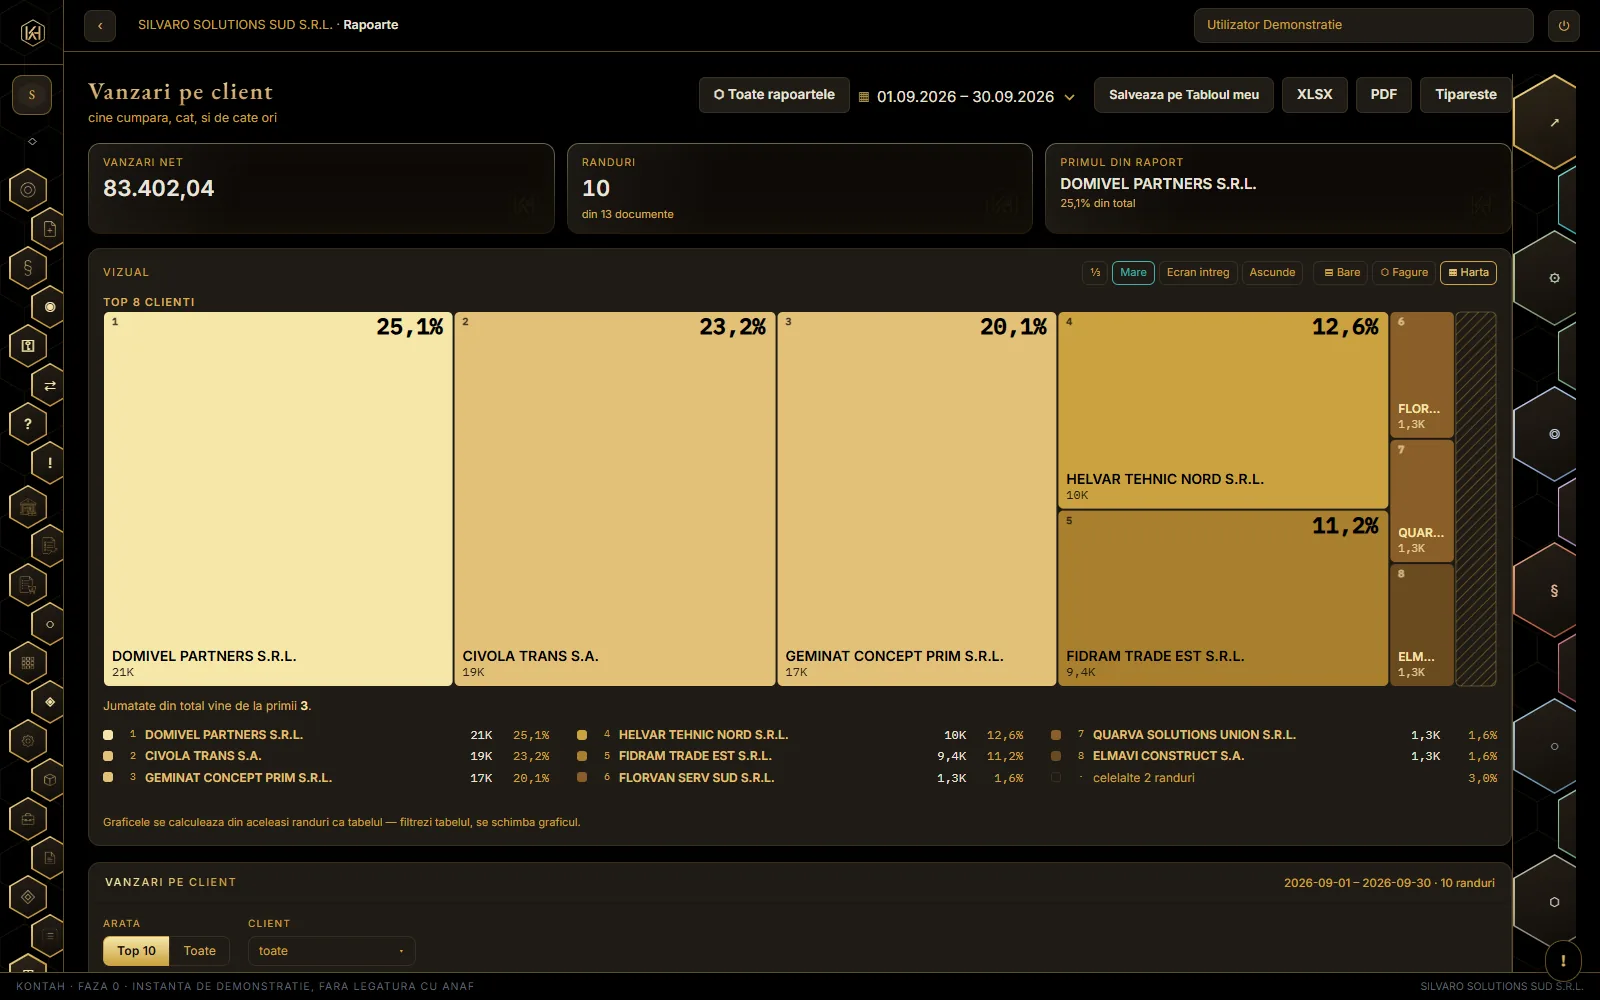Open the bank building hexagon in left sidebar
Image resolution: width=1600 pixels, height=1000 pixels.
tap(28, 507)
